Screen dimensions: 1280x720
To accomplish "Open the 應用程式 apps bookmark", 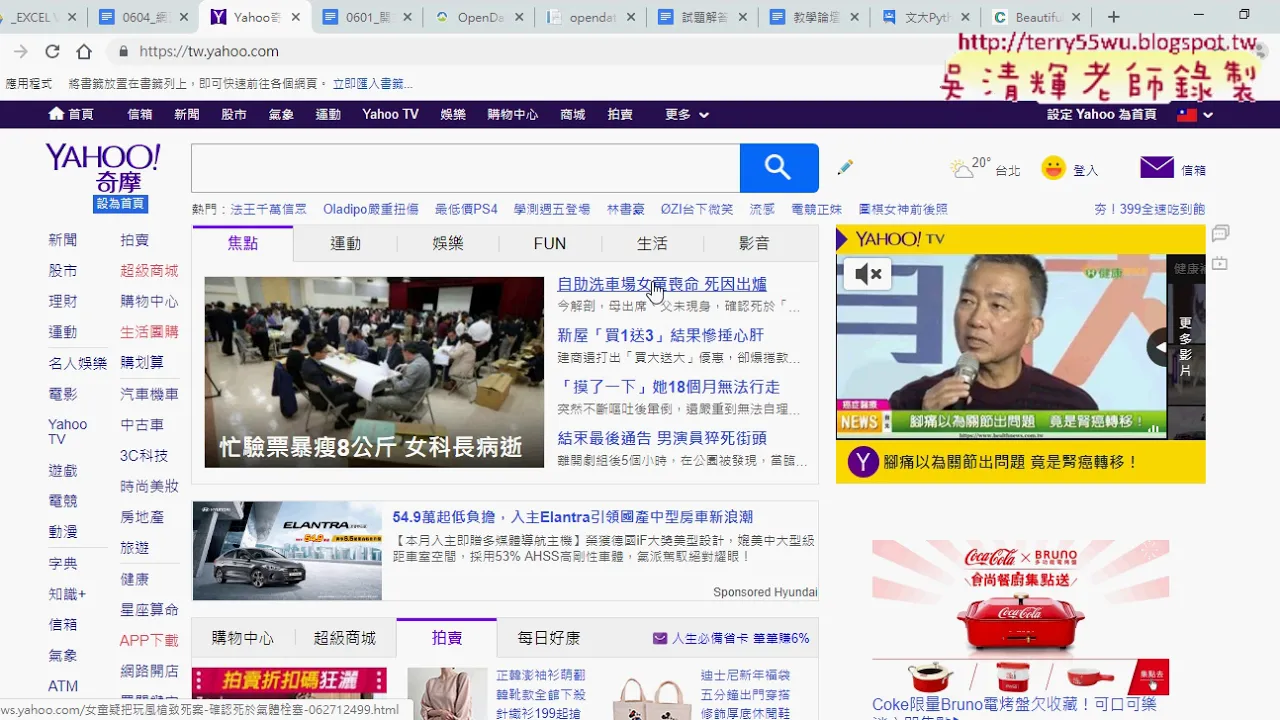I will (28, 84).
